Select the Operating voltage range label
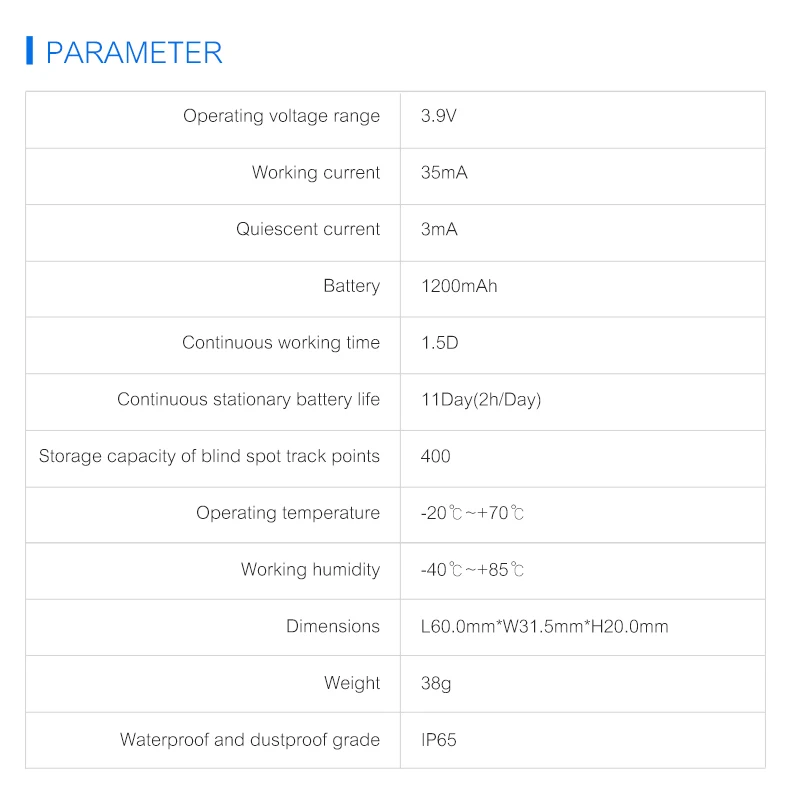 tap(281, 116)
